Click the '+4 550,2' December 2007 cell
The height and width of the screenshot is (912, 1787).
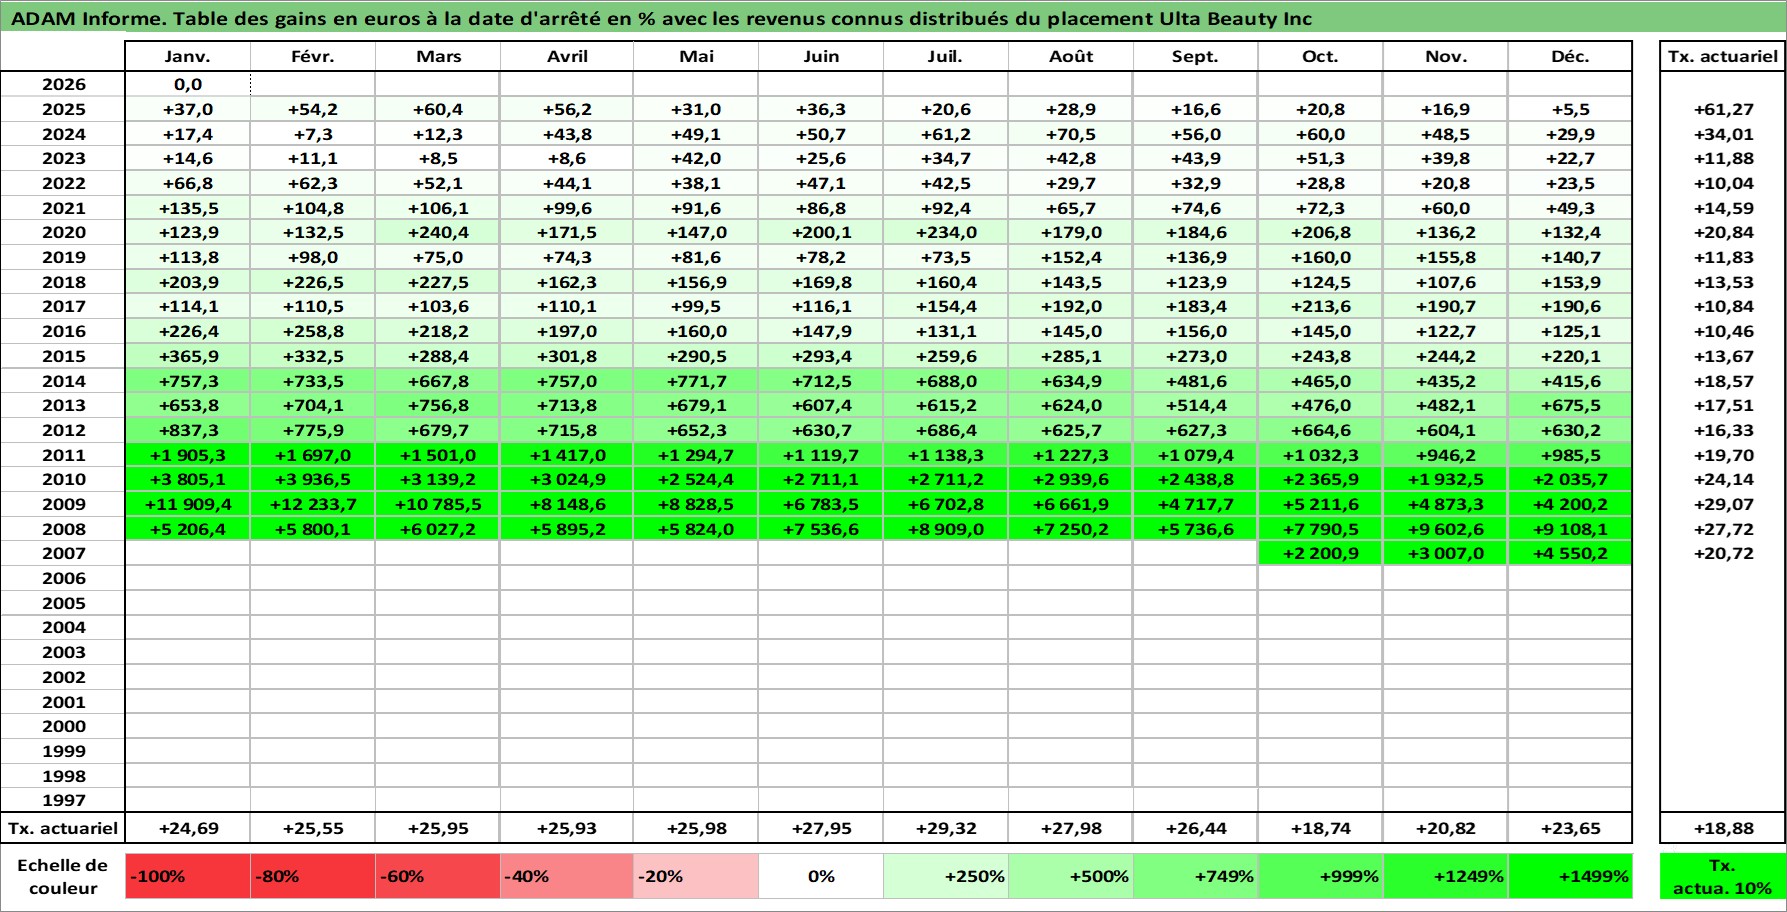click(1570, 553)
